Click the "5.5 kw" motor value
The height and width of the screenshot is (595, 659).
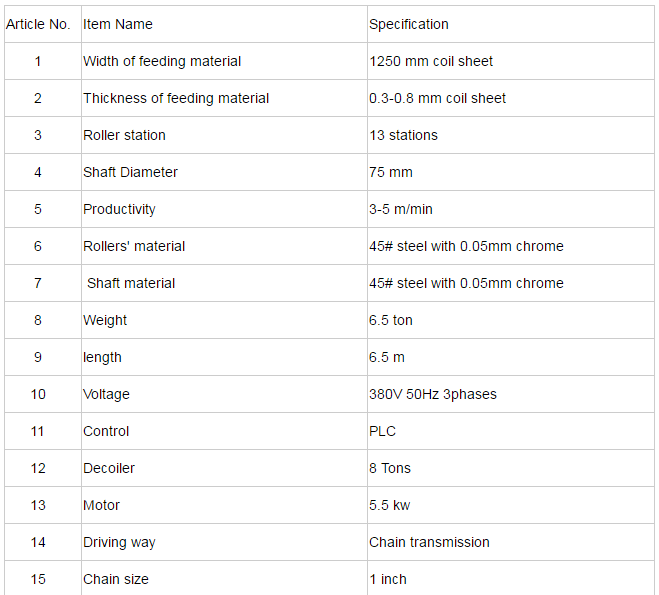389,505
